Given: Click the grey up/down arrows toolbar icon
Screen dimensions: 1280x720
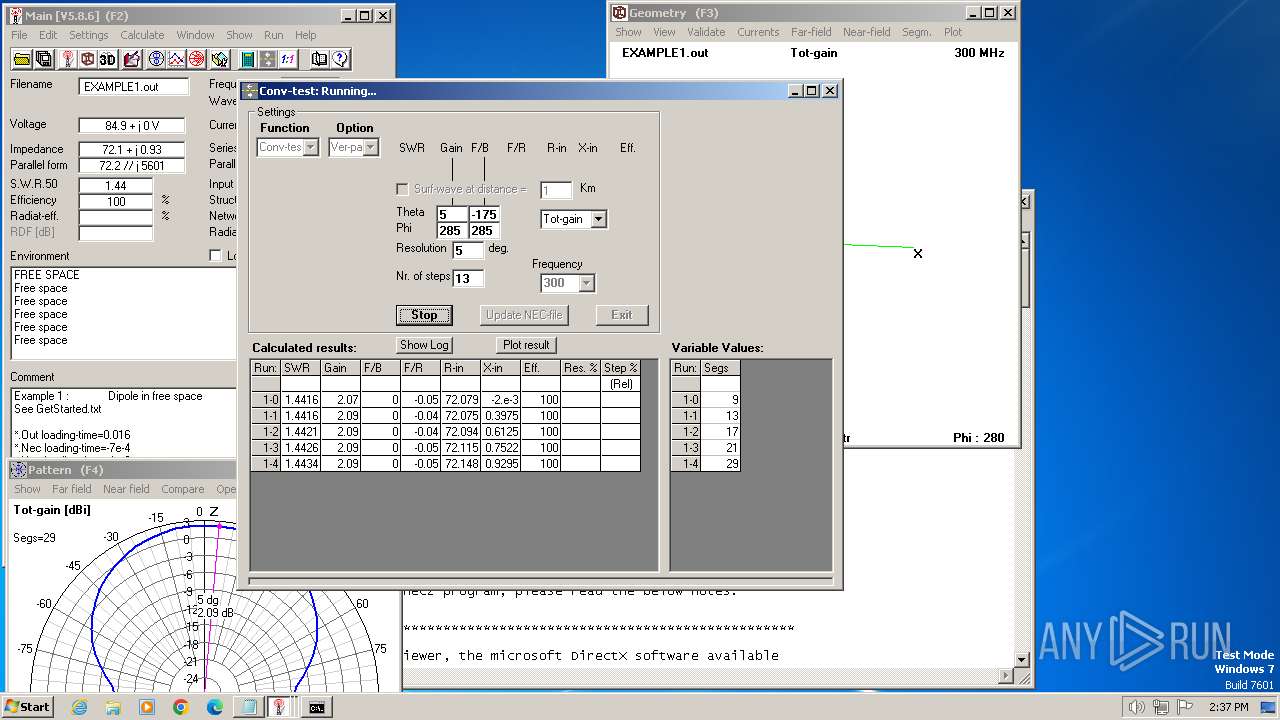Looking at the screenshot, I should [x=267, y=59].
